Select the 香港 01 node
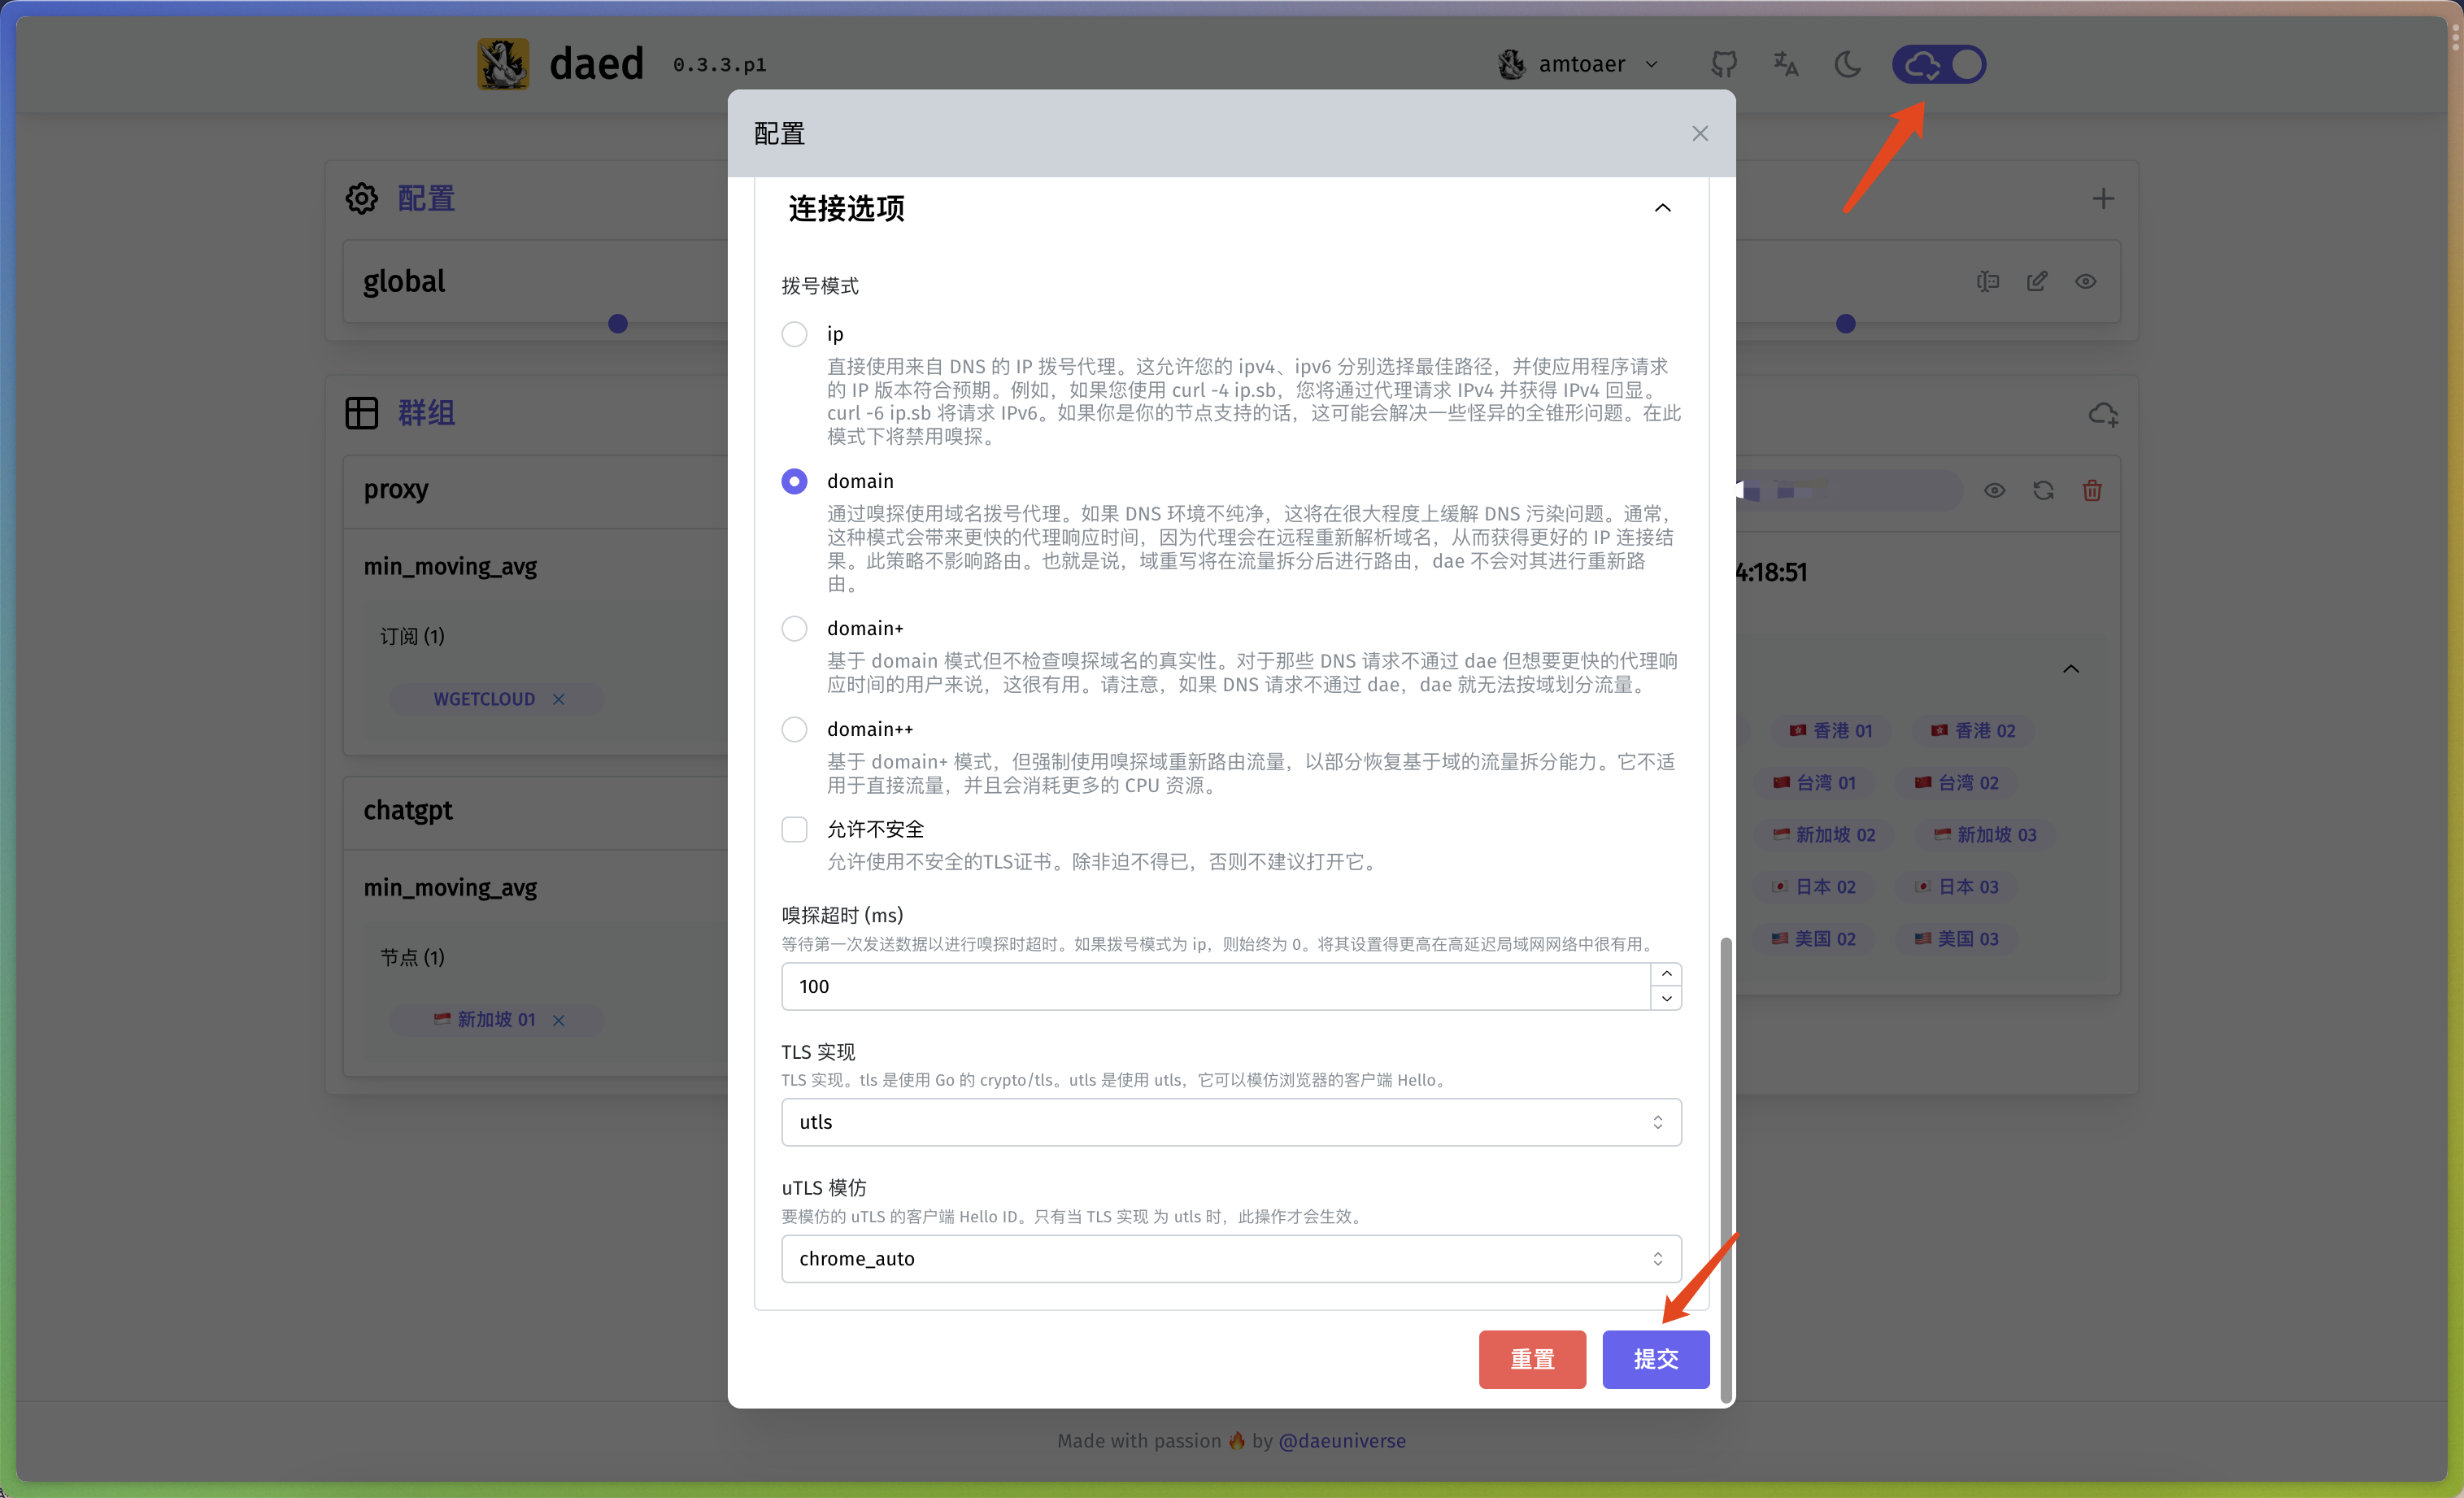The width and height of the screenshot is (2464, 1498). pos(1830,731)
